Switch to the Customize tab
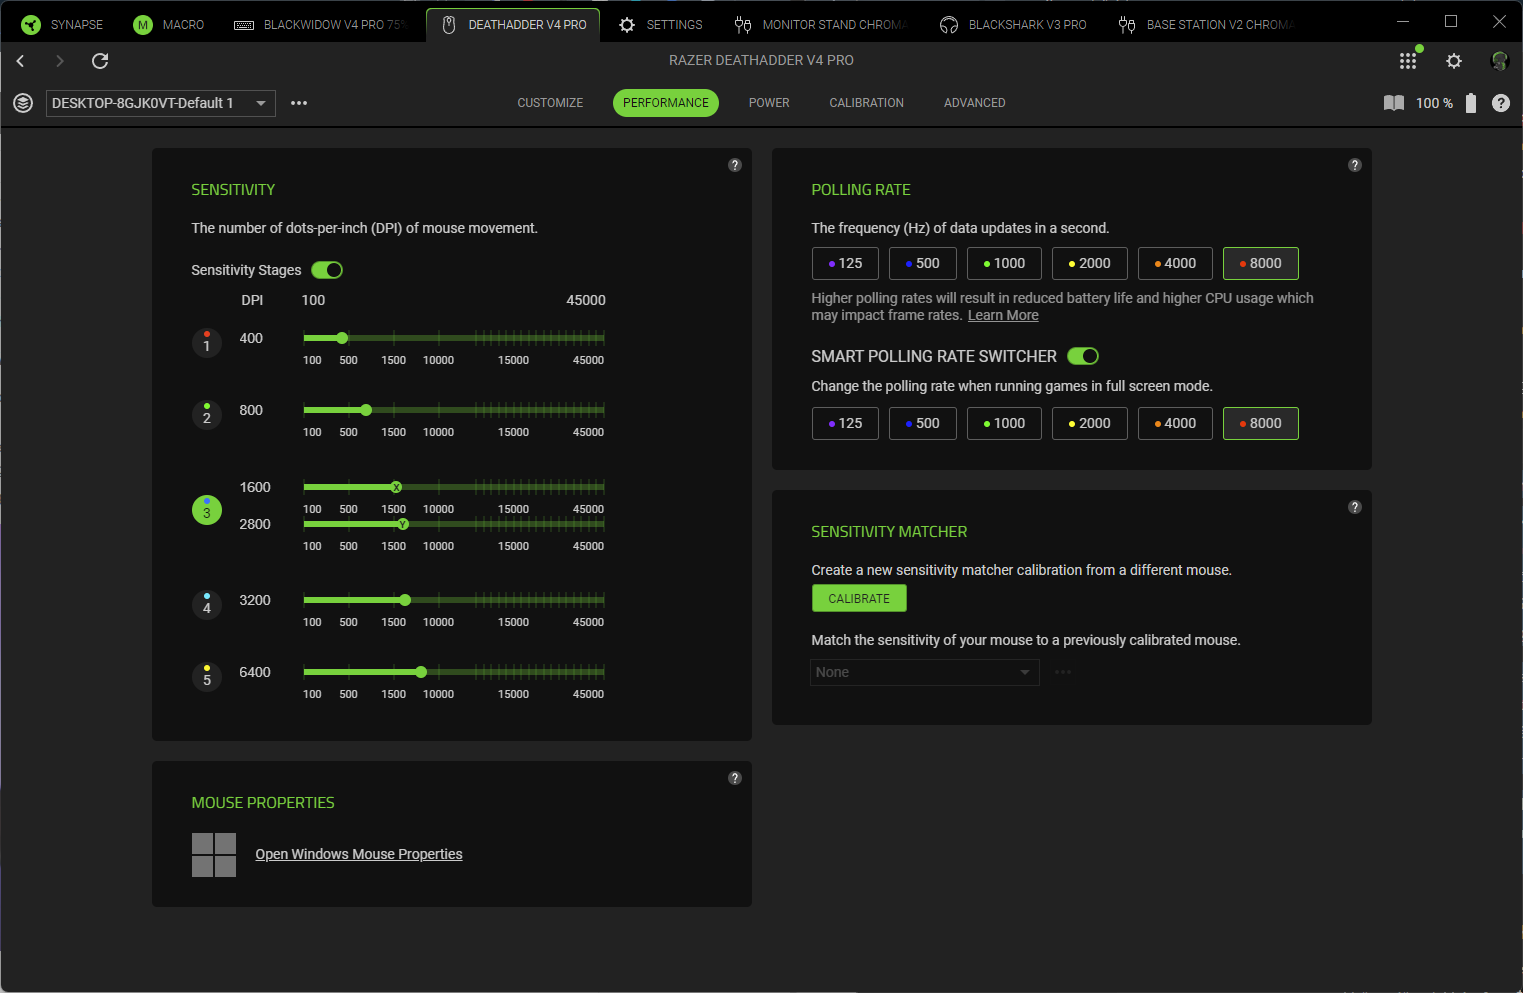This screenshot has width=1523, height=993. (550, 103)
